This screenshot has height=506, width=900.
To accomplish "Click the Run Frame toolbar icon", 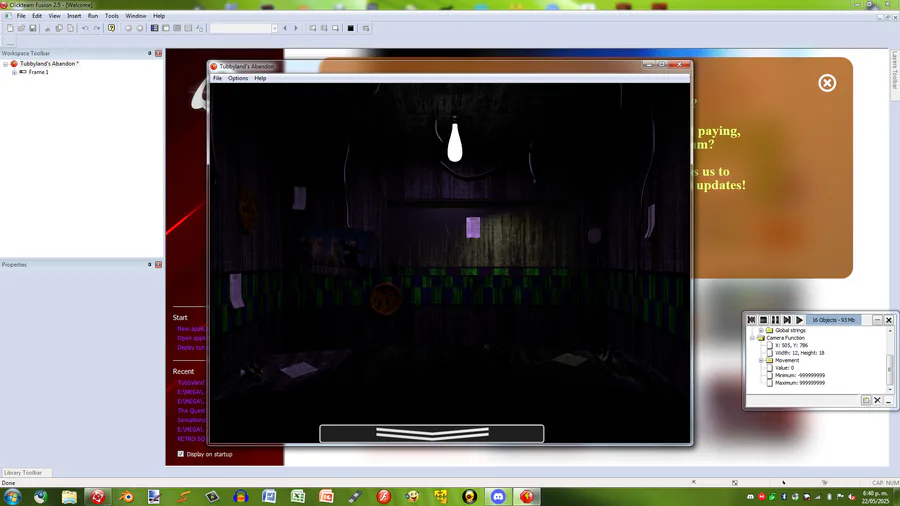I will click(x=336, y=28).
